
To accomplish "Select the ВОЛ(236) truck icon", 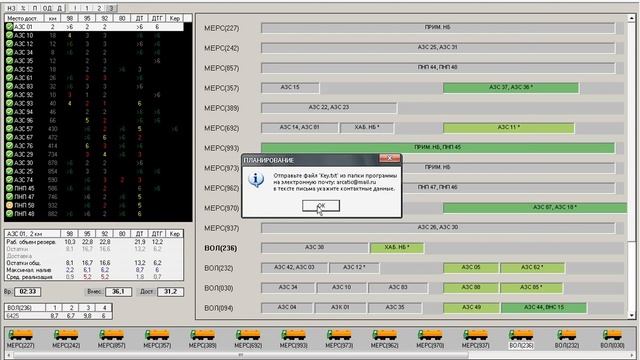I will [x=521, y=335].
